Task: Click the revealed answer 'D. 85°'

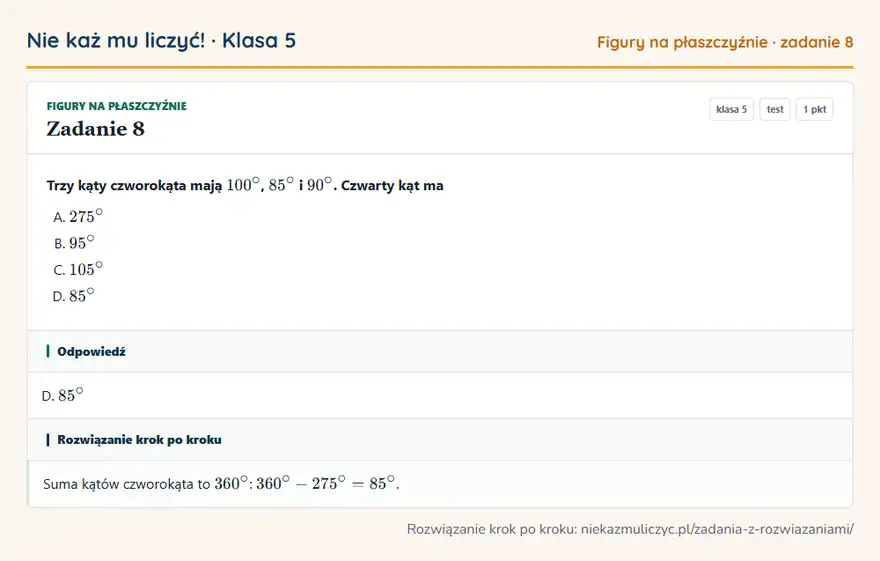Action: tap(62, 395)
